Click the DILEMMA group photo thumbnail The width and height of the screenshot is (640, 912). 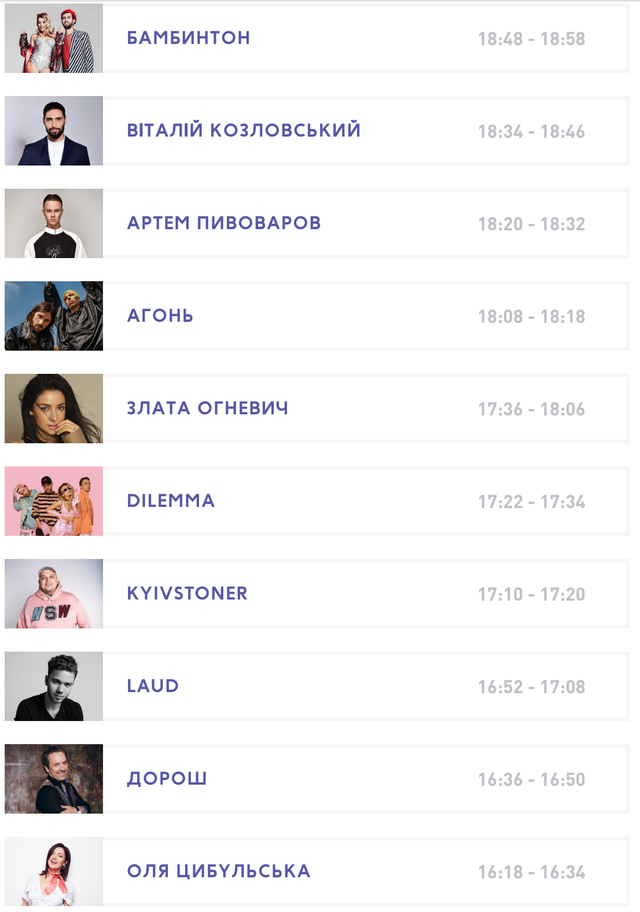pos(54,501)
